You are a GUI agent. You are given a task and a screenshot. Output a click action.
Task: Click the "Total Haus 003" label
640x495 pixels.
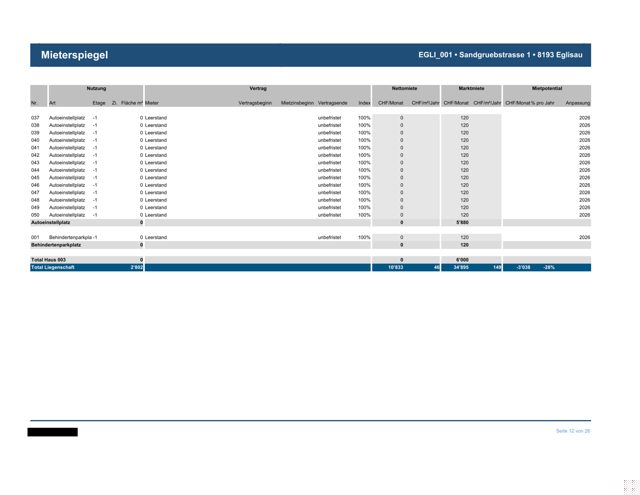click(x=48, y=260)
